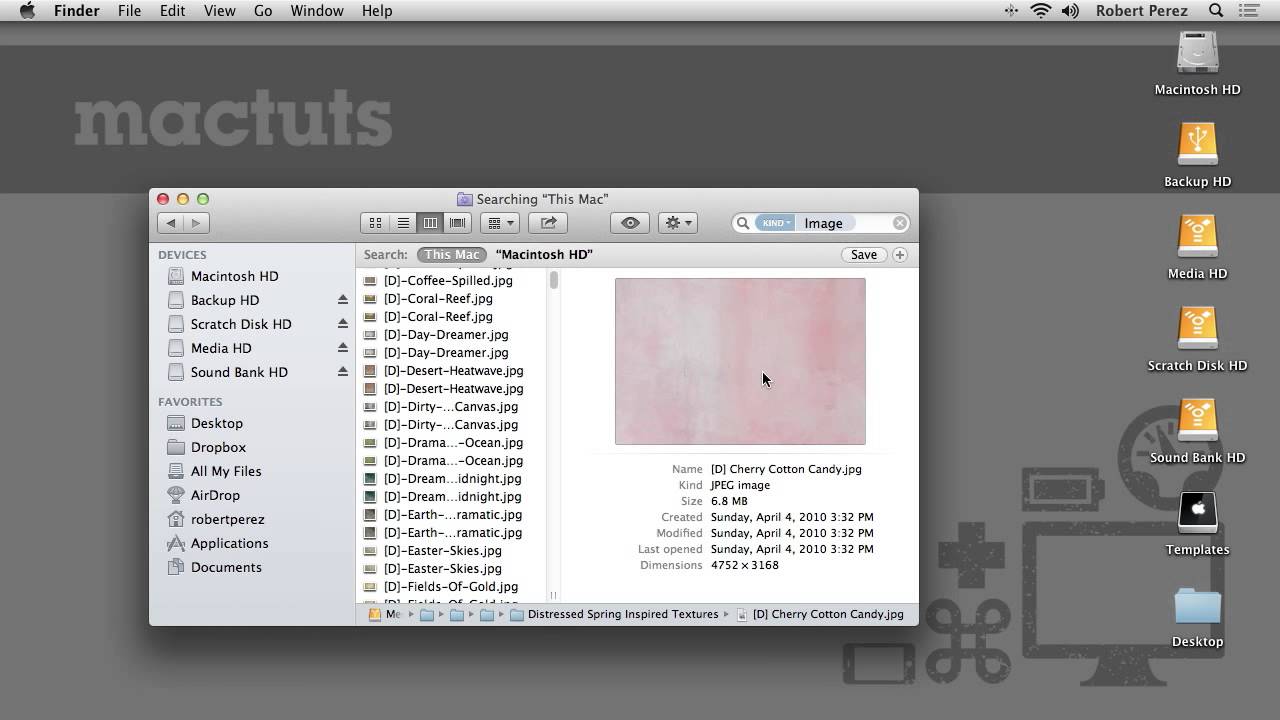The width and height of the screenshot is (1280, 720).
Task: Go back with the left arrow
Action: point(171,223)
